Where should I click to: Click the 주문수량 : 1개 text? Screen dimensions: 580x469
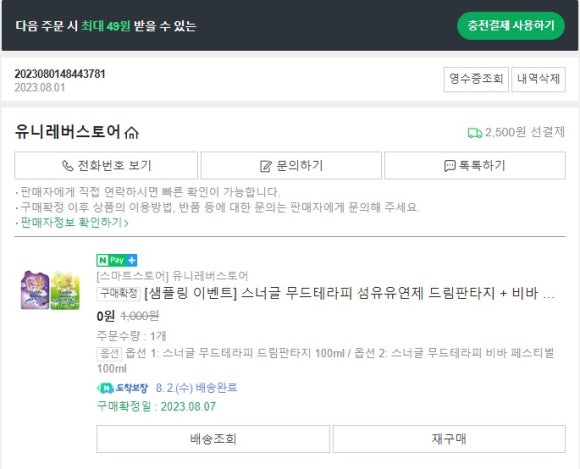pyautogui.click(x=131, y=336)
